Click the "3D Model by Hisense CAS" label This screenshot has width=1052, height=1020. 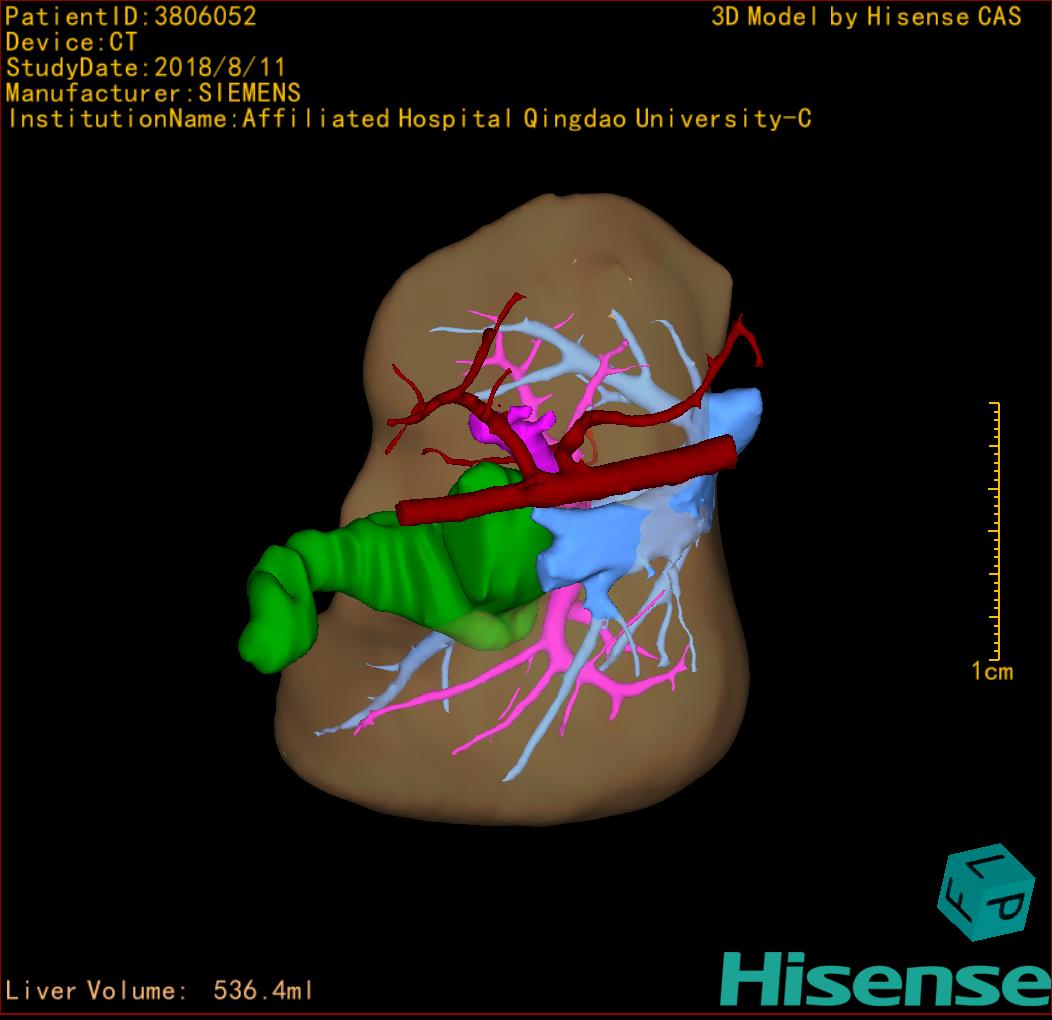[x=866, y=17]
